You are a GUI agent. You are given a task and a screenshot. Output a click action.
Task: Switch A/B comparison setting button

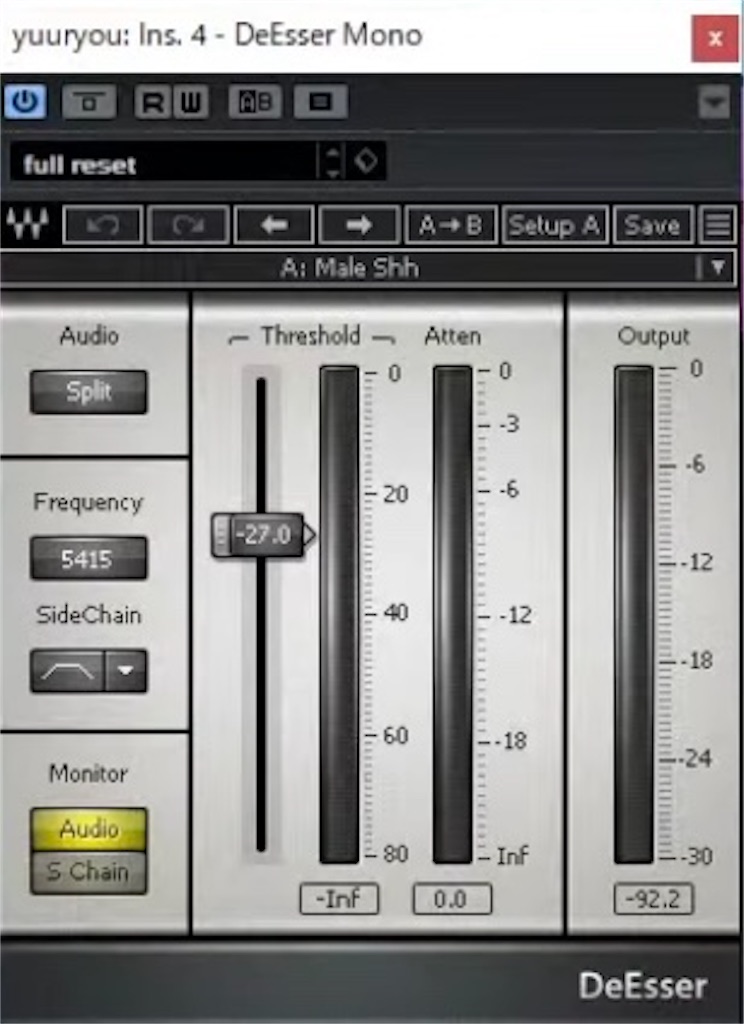[x=255, y=101]
